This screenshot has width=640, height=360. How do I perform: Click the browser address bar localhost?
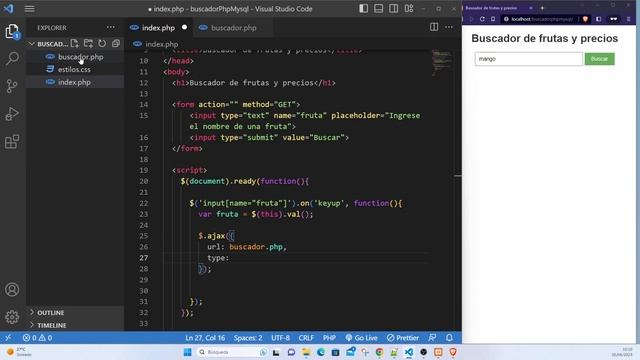541,19
